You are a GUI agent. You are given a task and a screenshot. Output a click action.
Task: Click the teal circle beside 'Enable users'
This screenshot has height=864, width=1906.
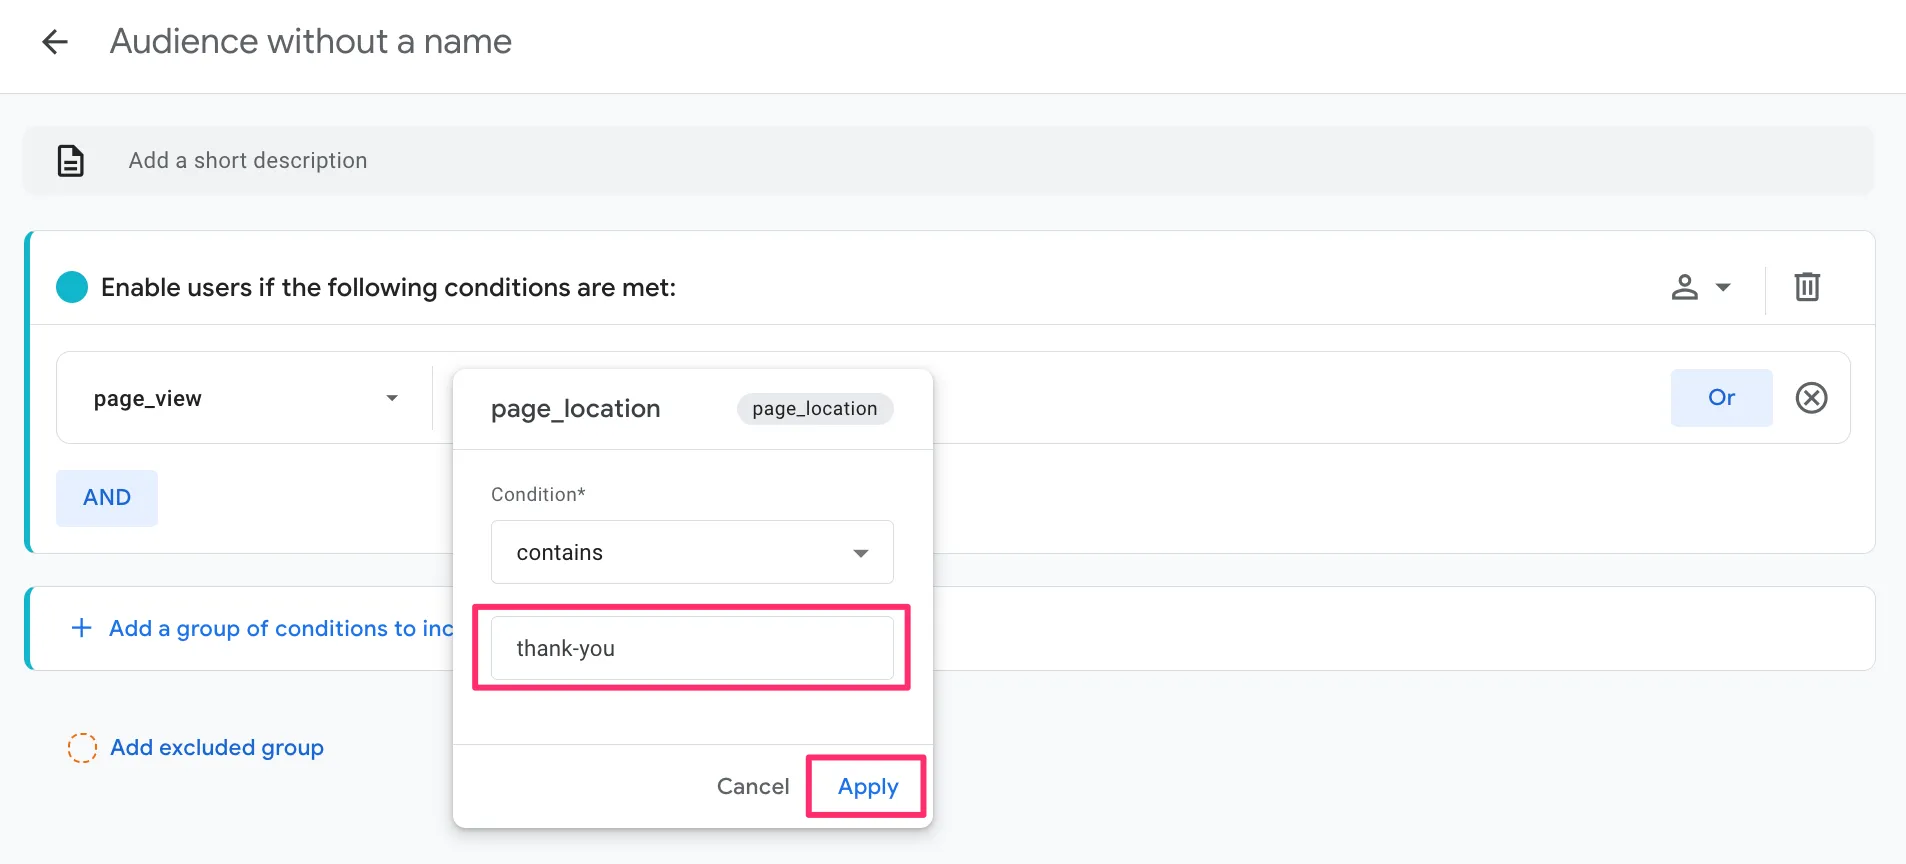[72, 288]
